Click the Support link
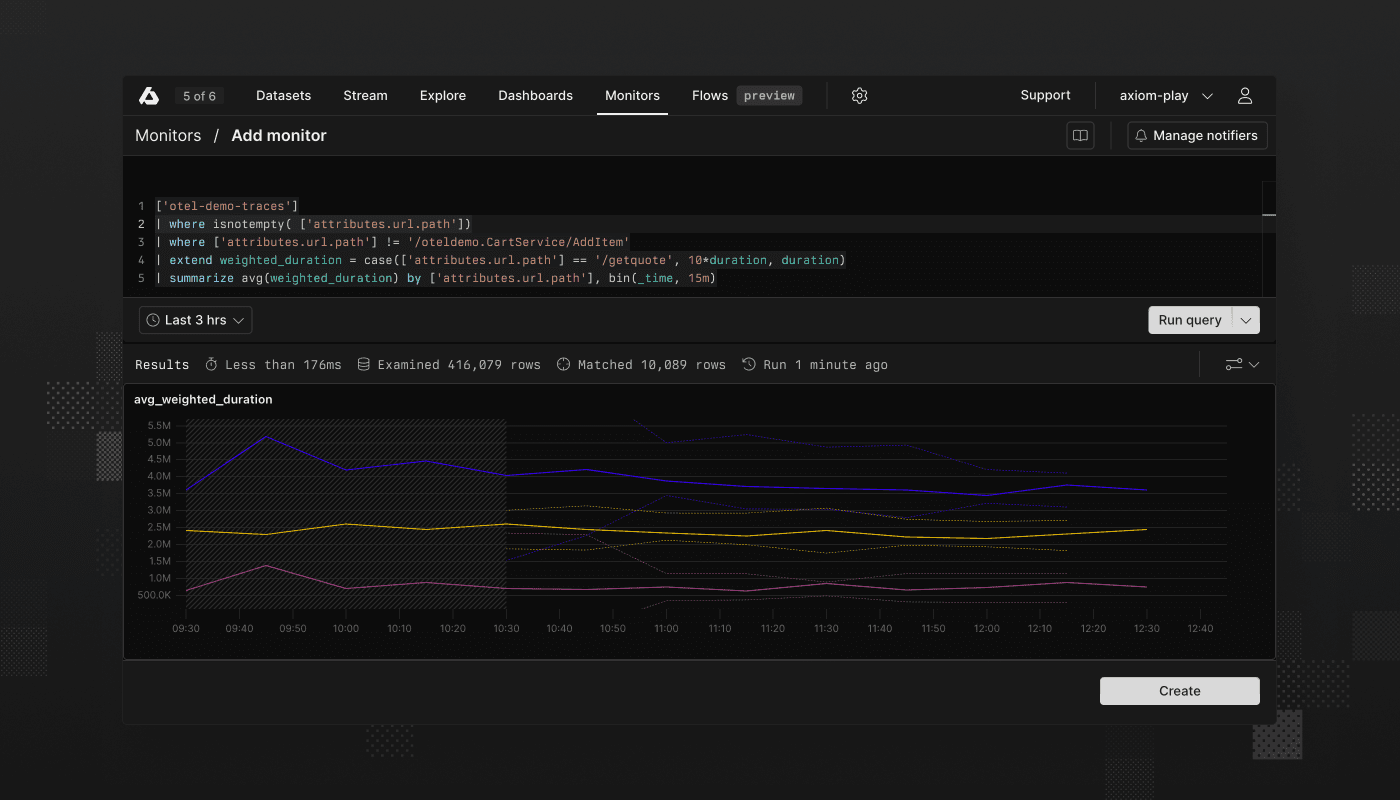Image resolution: width=1400 pixels, height=800 pixels. [x=1045, y=95]
